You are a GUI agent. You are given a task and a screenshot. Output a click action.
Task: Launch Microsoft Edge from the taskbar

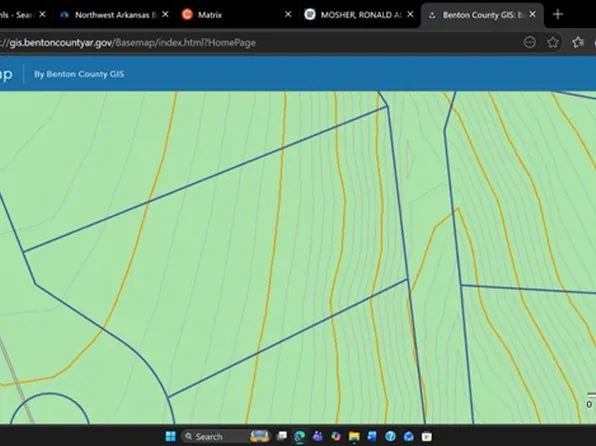tap(300, 436)
